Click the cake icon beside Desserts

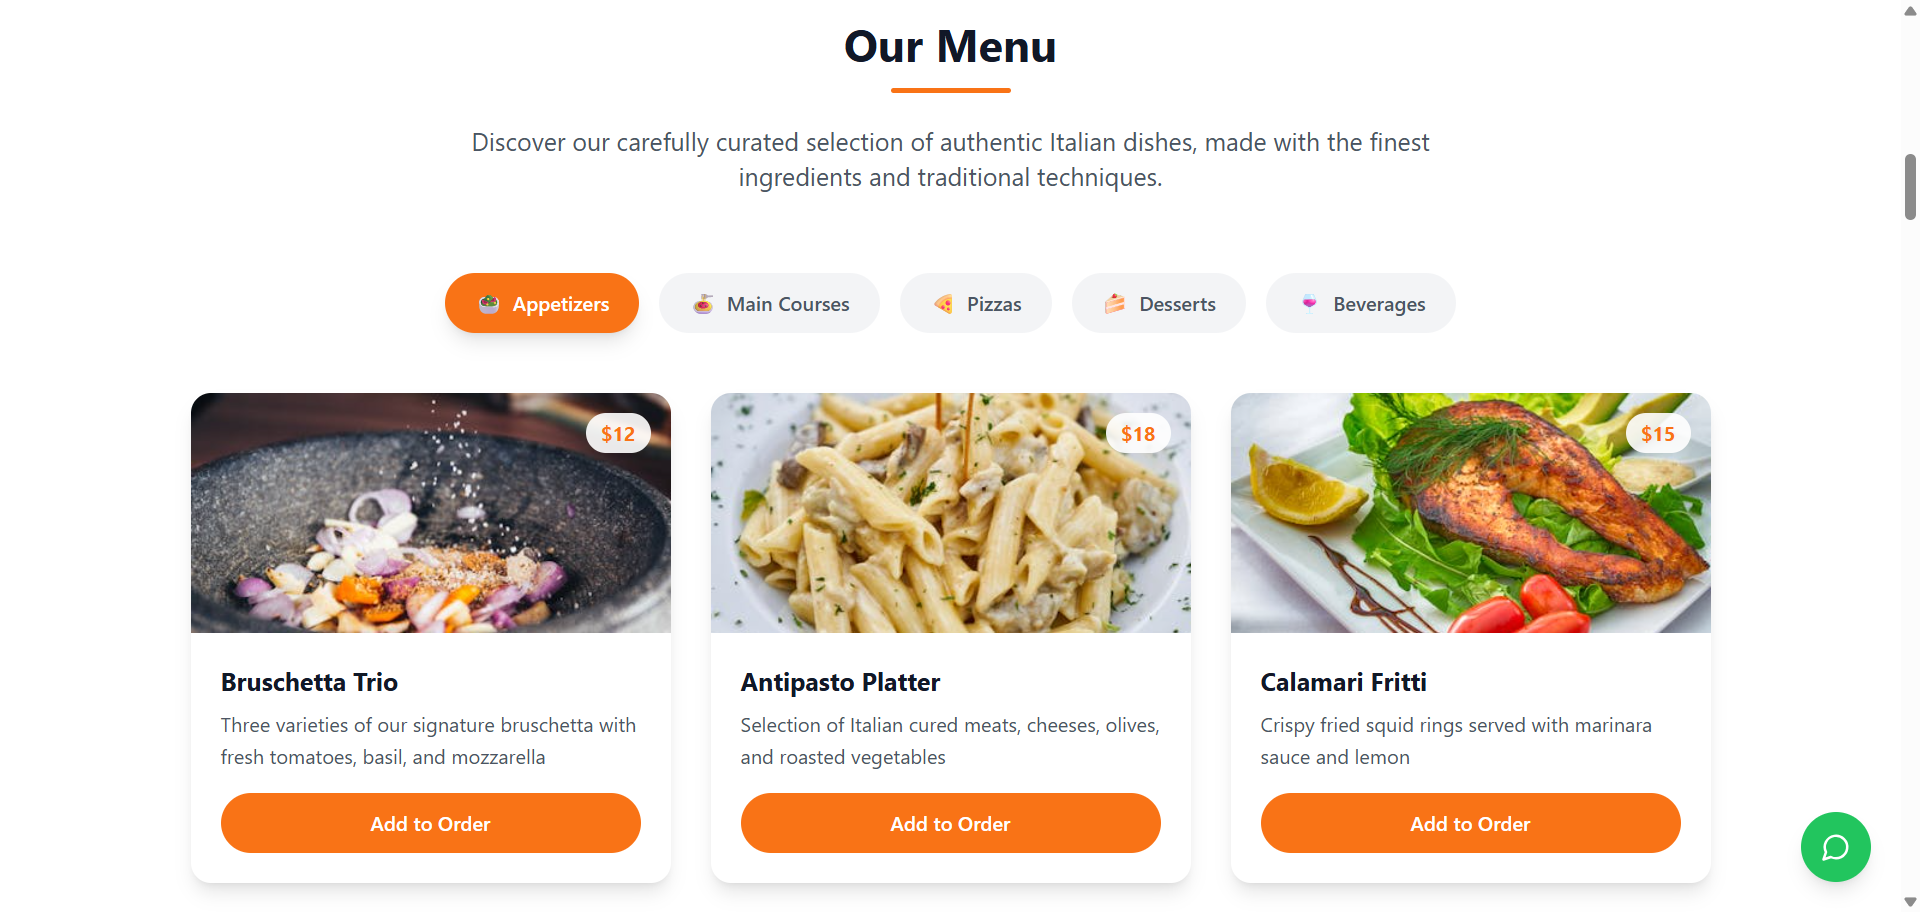point(1115,304)
